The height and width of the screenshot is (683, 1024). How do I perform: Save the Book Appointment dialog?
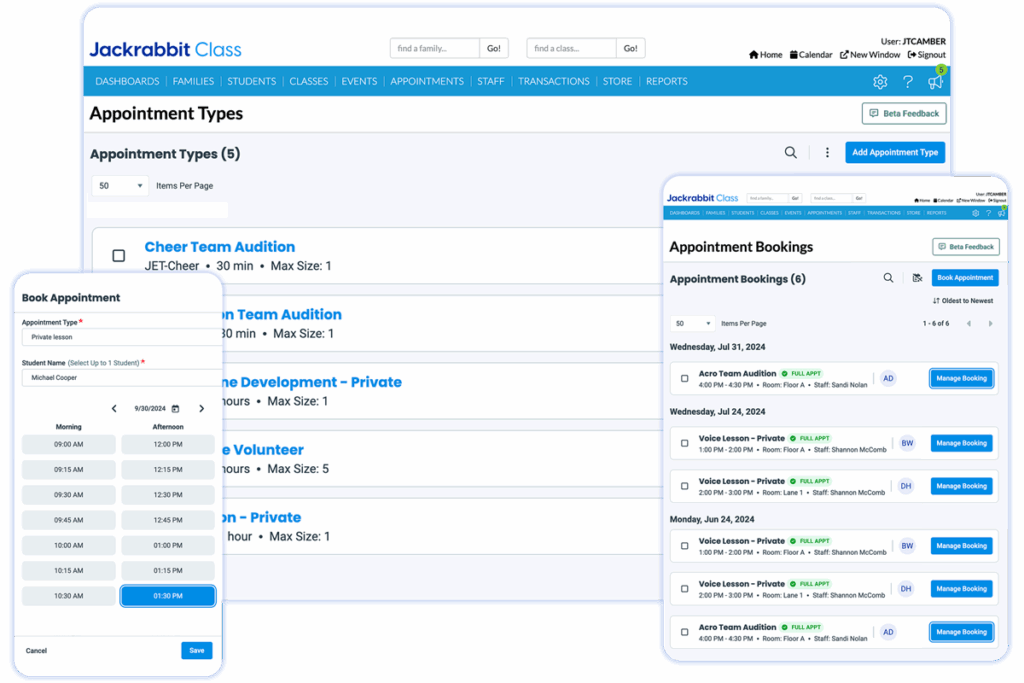pyautogui.click(x=197, y=651)
